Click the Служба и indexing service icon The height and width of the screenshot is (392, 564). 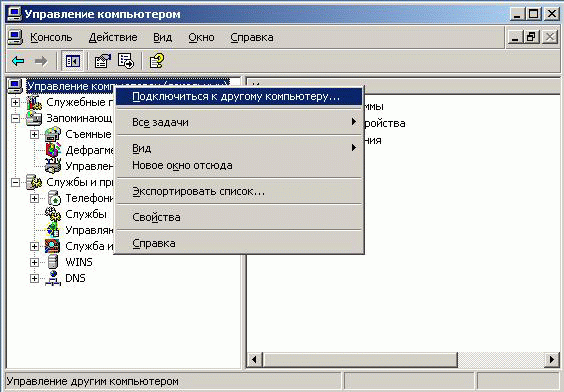[x=53, y=246]
